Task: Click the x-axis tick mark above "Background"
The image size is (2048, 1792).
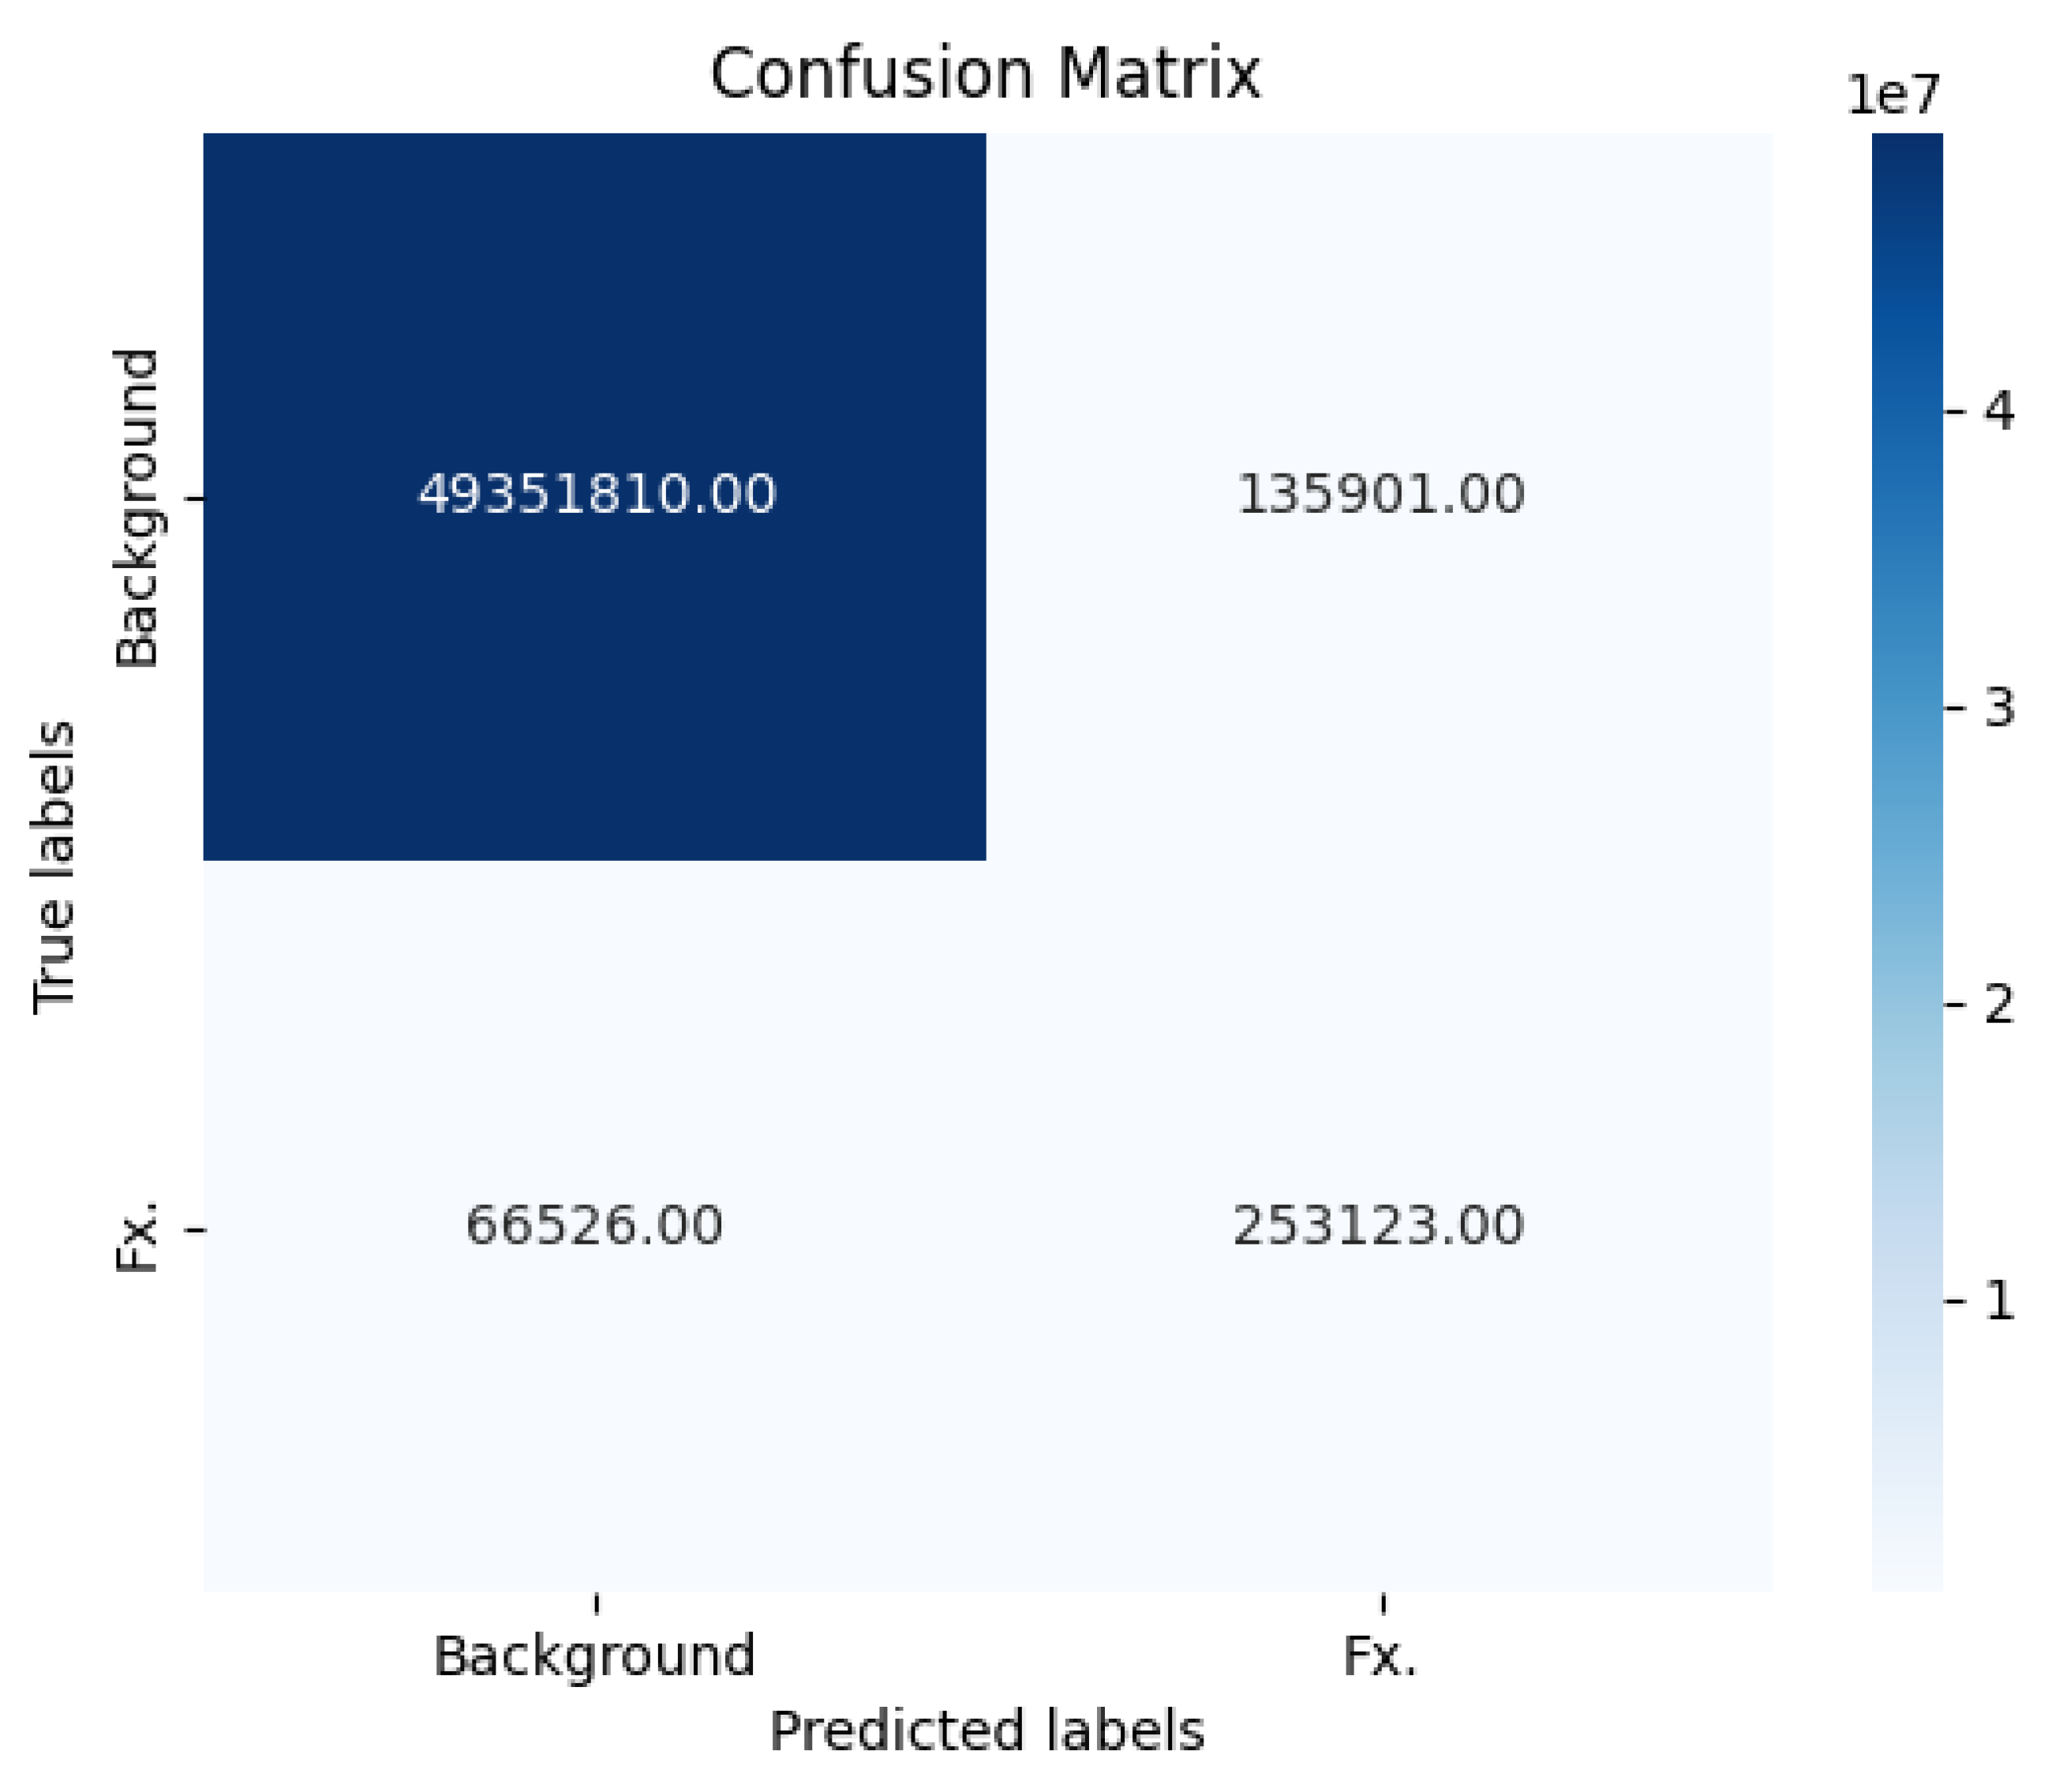Action: tap(596, 1603)
